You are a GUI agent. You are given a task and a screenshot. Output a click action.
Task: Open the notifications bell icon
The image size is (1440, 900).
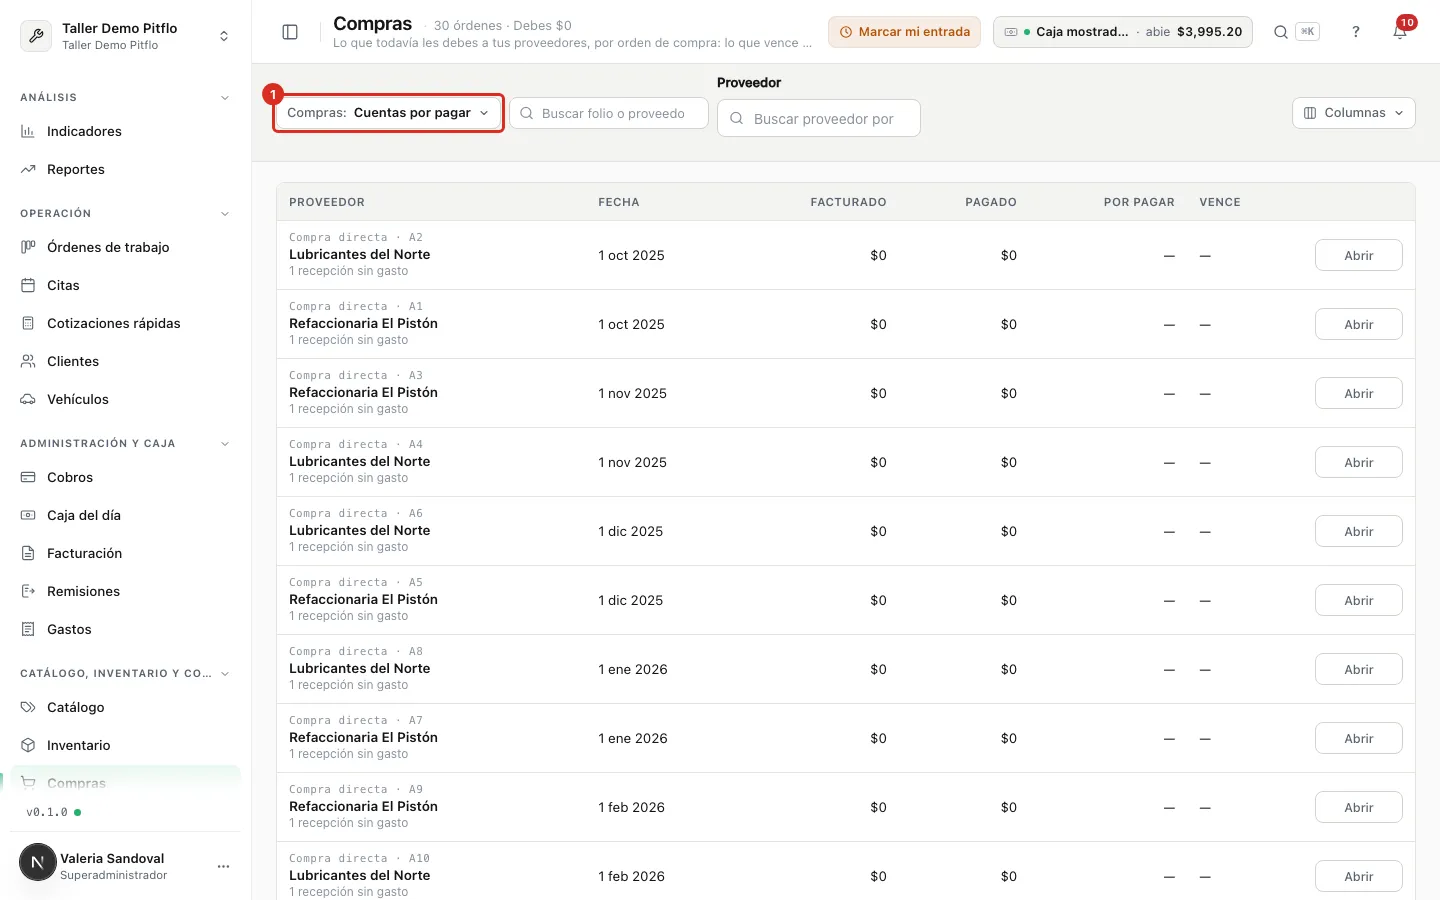[x=1400, y=32]
